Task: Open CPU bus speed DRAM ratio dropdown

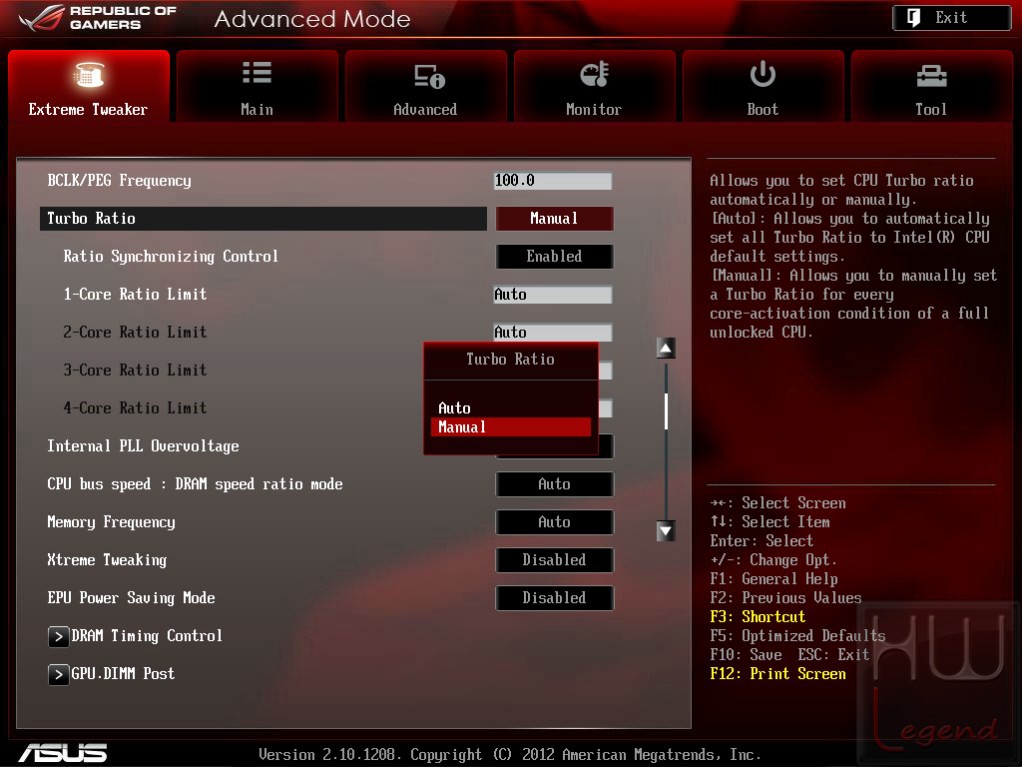Action: click(554, 484)
